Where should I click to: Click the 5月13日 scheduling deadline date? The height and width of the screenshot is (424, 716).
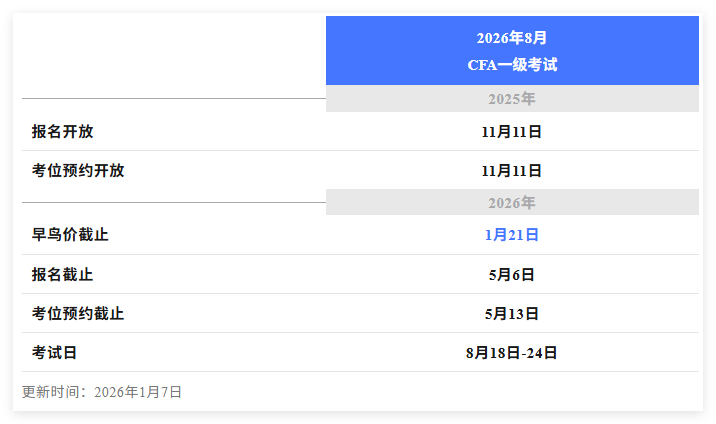(512, 313)
